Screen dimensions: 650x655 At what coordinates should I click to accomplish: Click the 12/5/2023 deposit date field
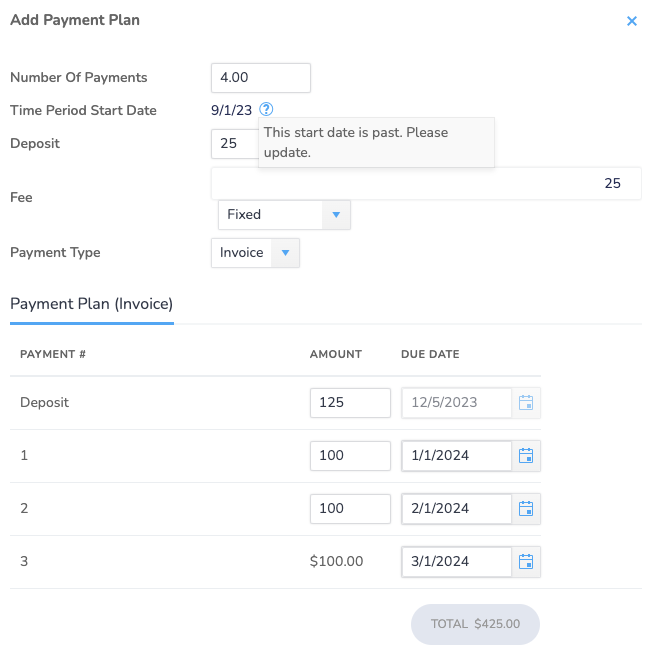point(457,403)
